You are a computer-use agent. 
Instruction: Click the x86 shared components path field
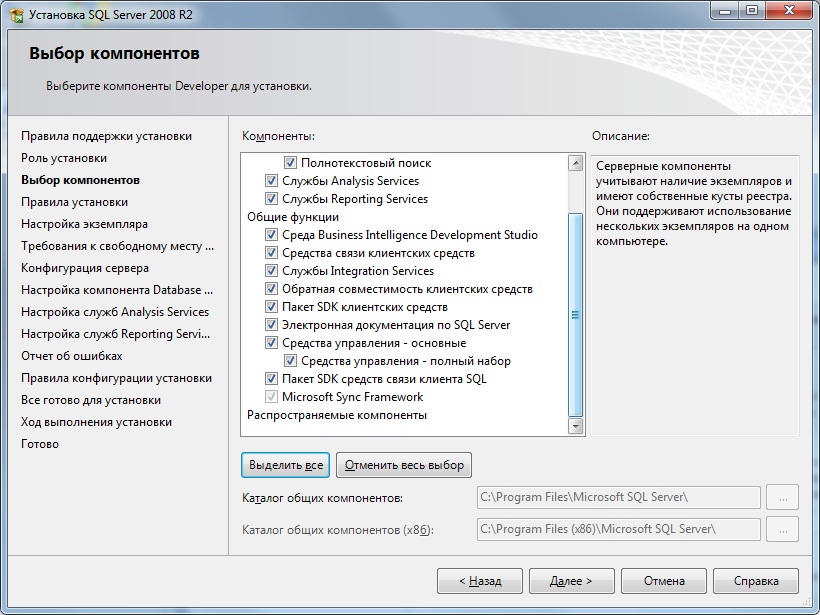pos(619,529)
